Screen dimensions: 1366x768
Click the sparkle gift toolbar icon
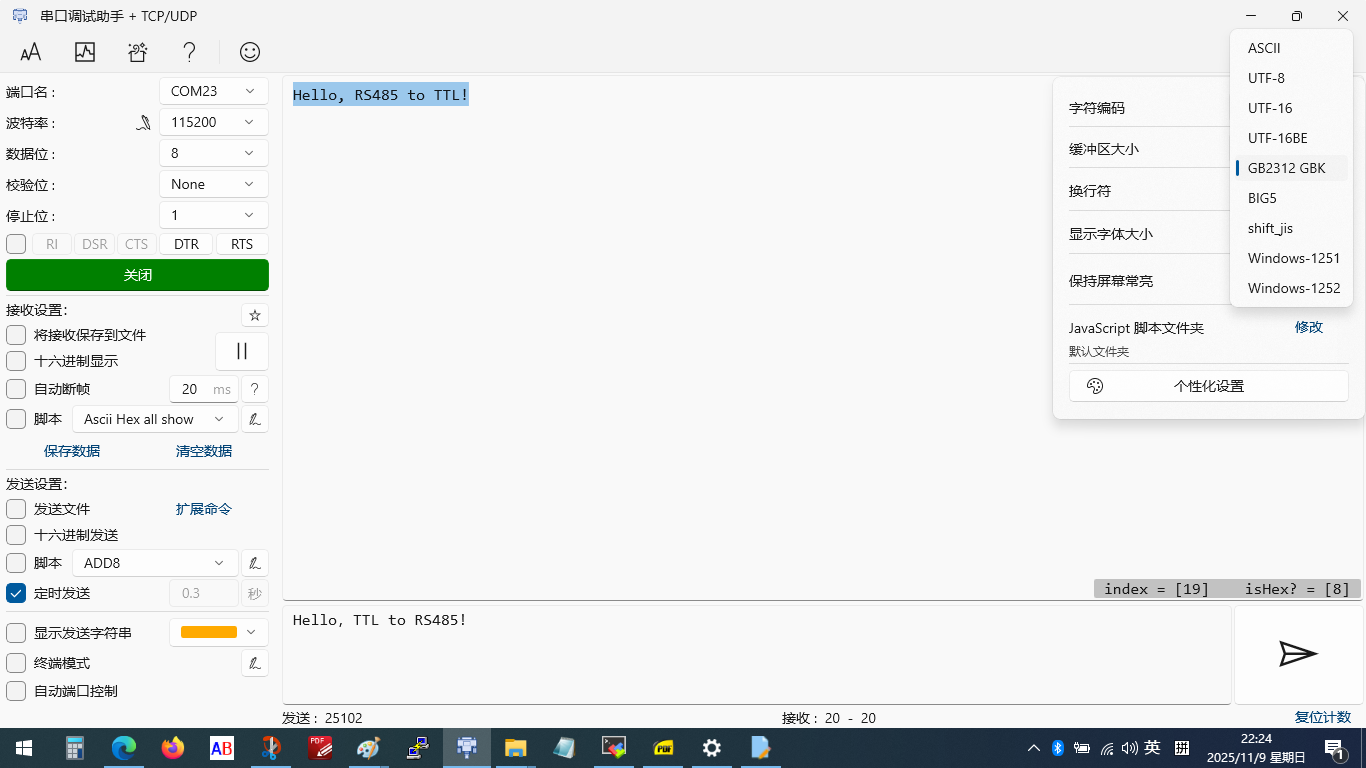[x=138, y=52]
